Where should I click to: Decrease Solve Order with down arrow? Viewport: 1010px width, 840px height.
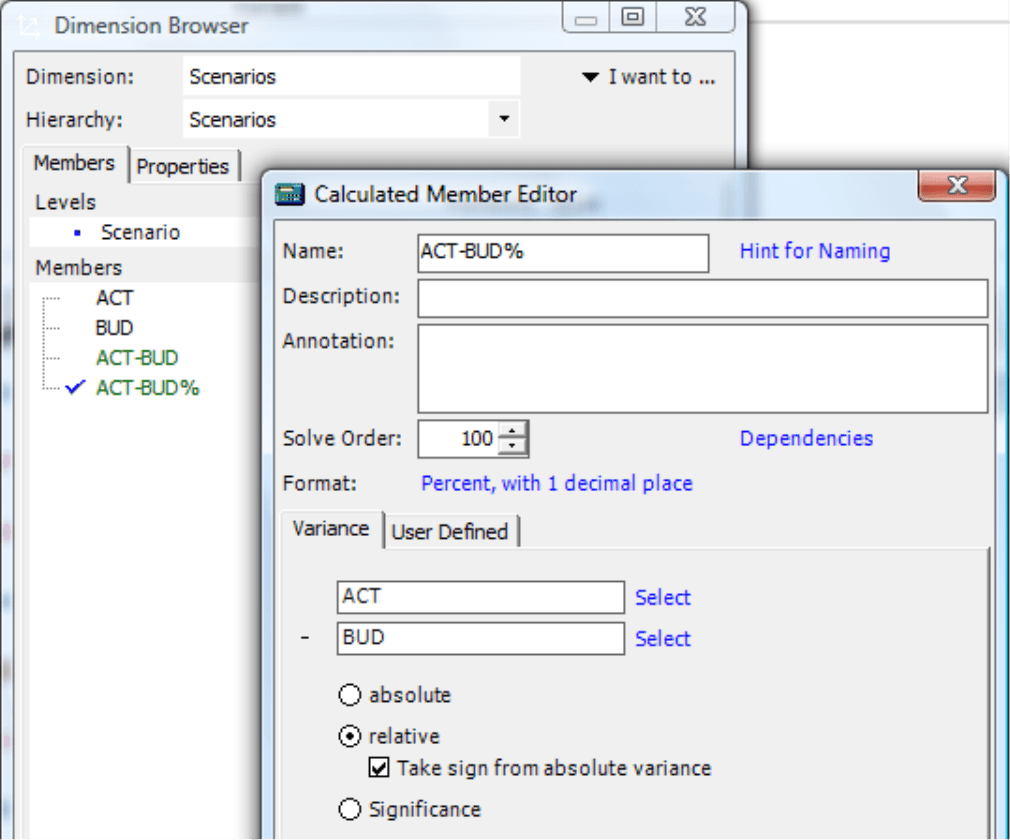(513, 446)
